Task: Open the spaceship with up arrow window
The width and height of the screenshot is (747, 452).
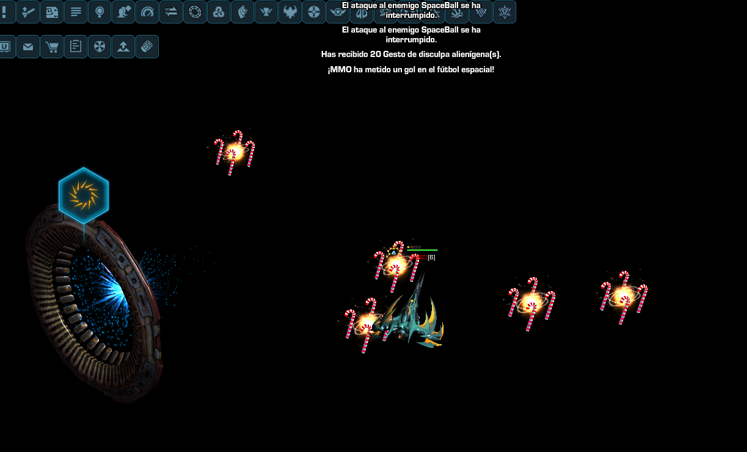Action: pos(28,12)
